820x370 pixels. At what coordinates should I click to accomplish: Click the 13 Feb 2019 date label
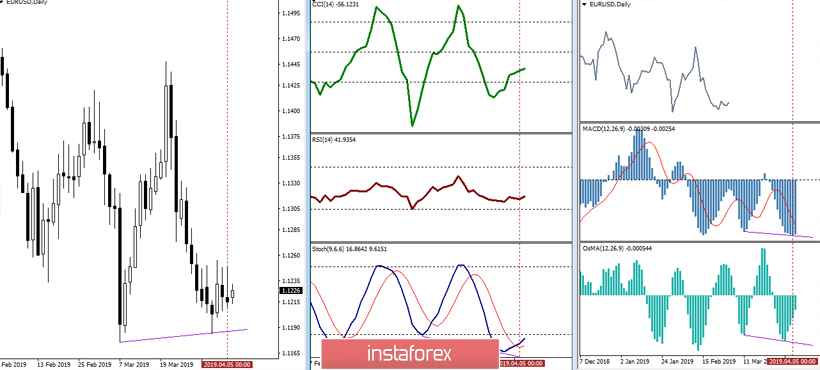[54, 364]
